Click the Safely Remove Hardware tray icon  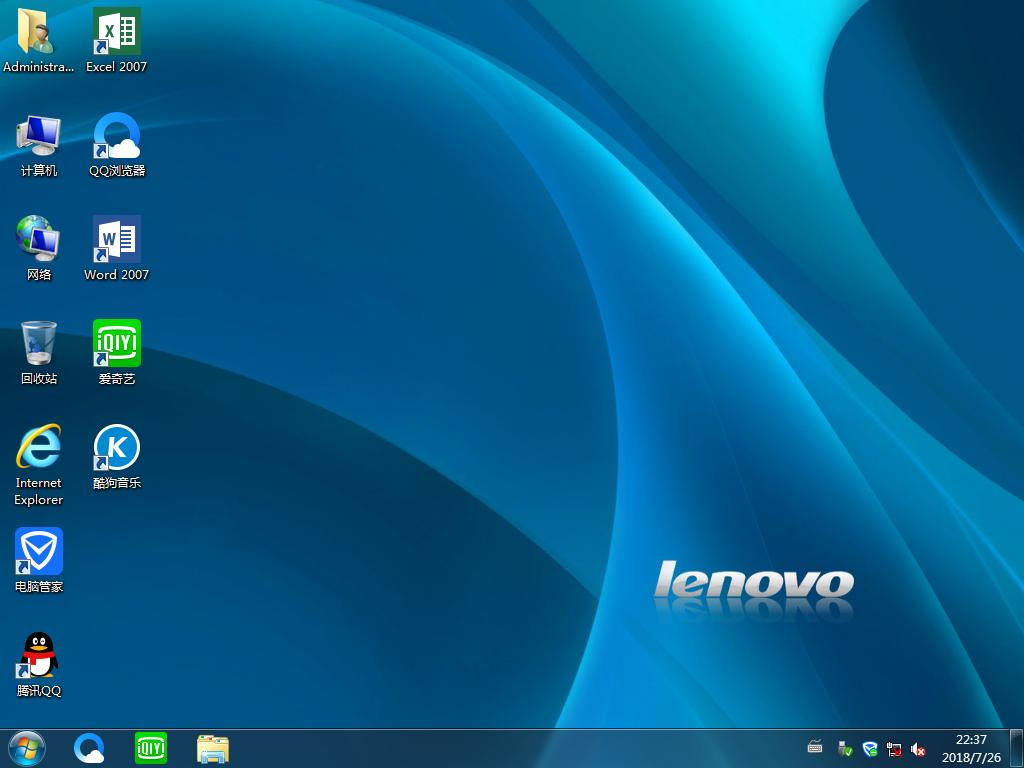click(x=845, y=749)
